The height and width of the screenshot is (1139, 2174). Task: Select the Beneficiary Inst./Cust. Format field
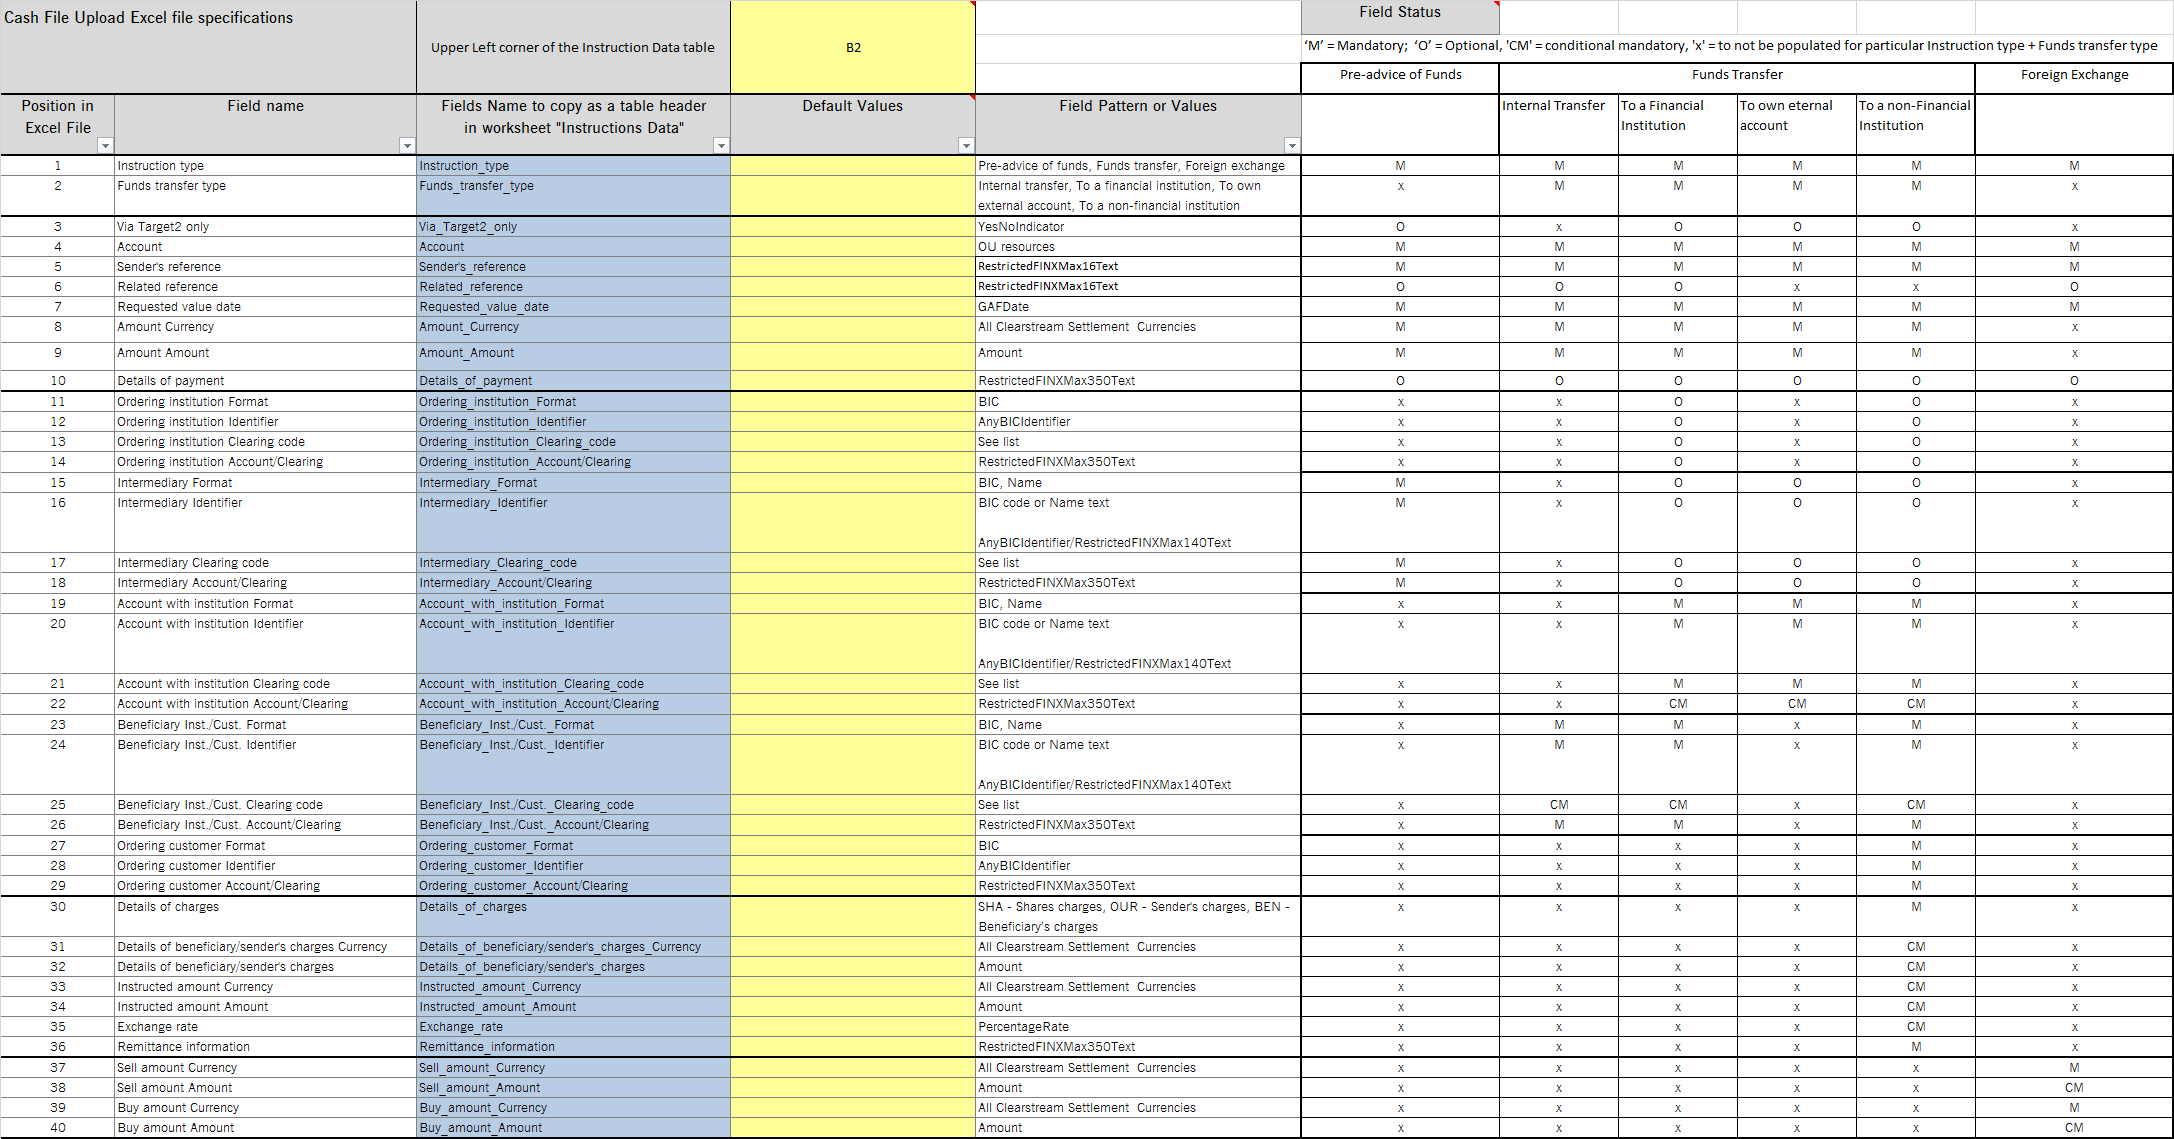[265, 725]
